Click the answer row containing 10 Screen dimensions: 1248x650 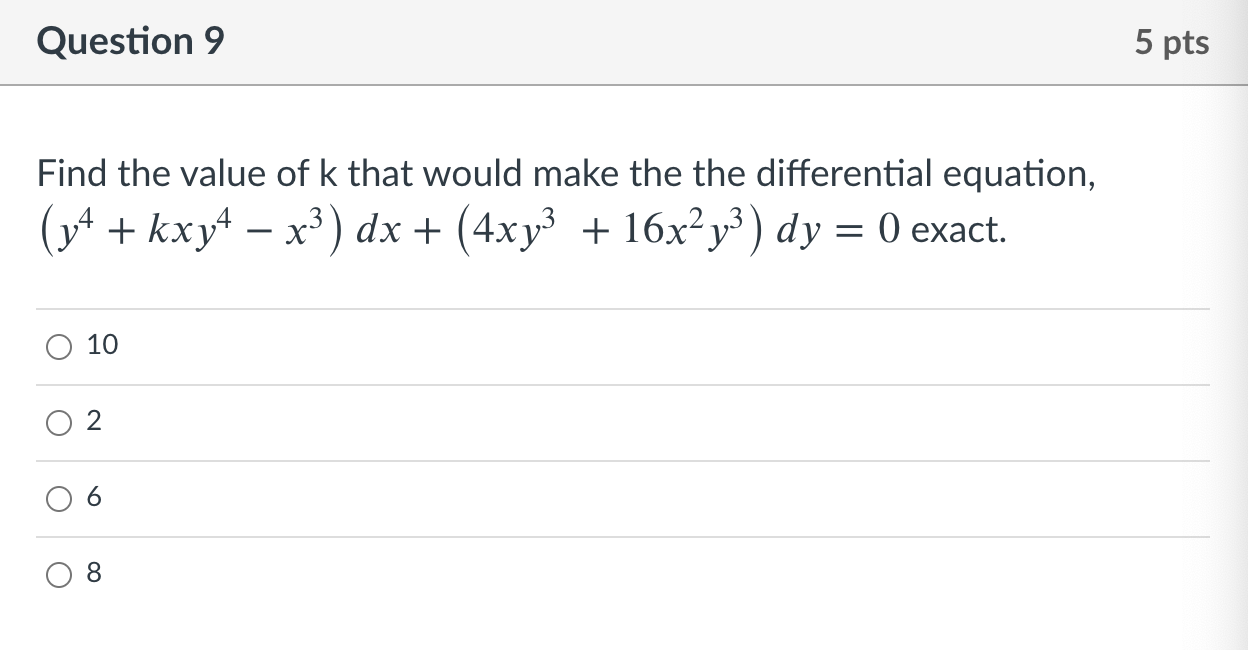point(400,346)
